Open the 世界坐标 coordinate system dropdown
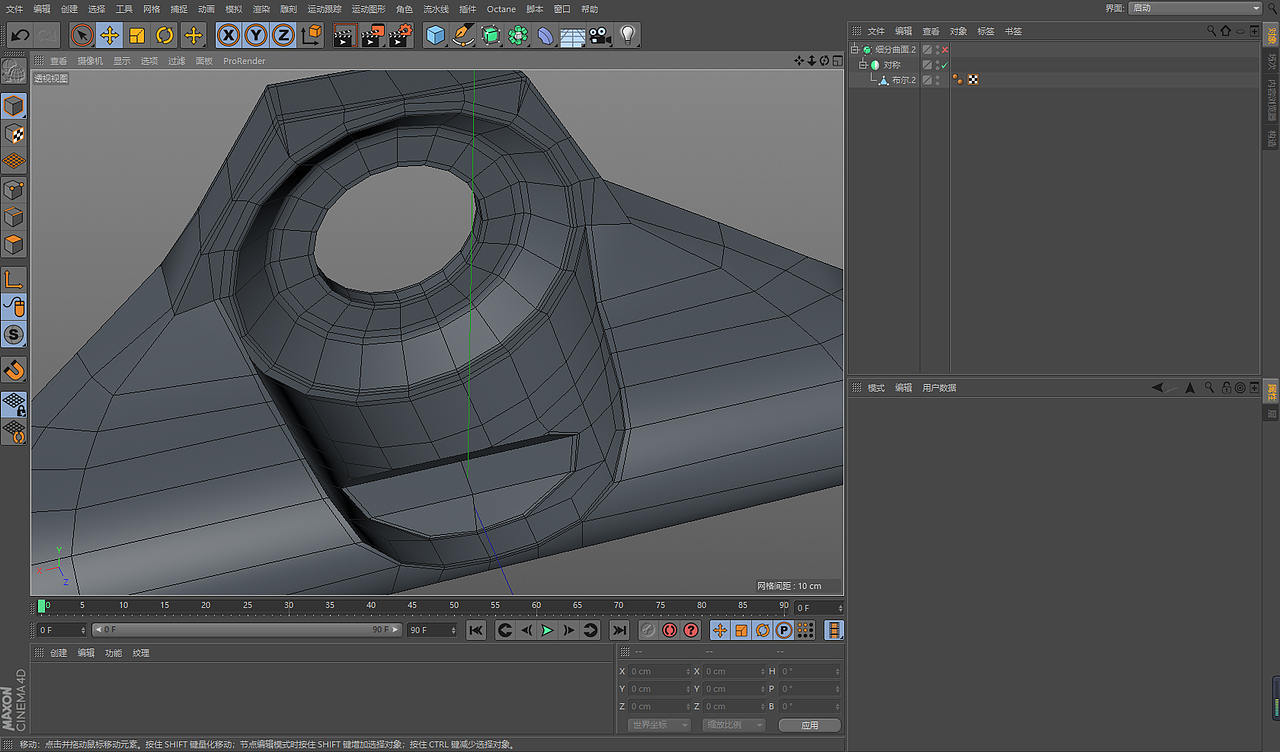Image resolution: width=1280 pixels, height=752 pixels. (658, 724)
